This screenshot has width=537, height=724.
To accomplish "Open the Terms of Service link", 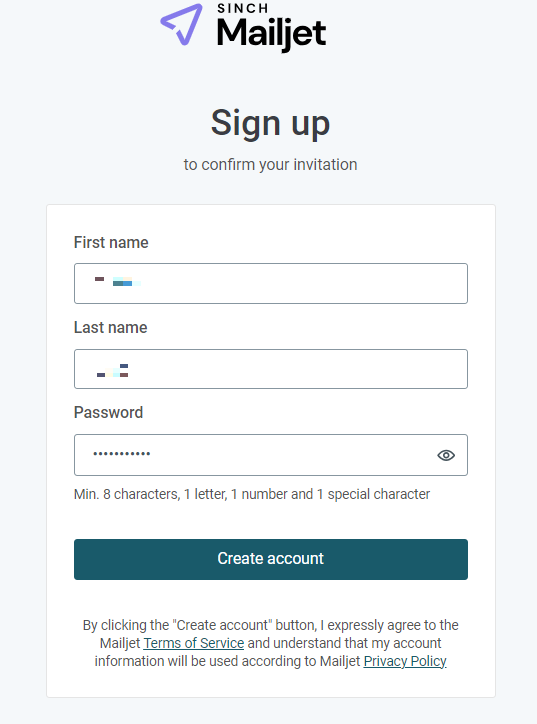I will [x=193, y=643].
